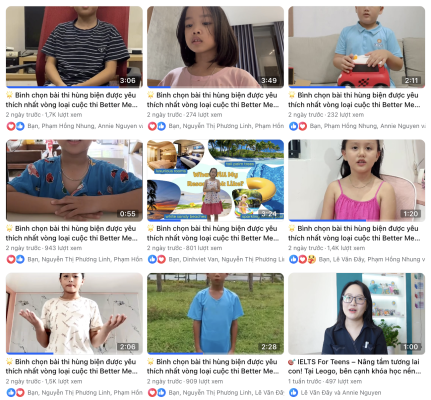Play the video of the boy standing on grass
The image size is (431, 400).
point(215,314)
